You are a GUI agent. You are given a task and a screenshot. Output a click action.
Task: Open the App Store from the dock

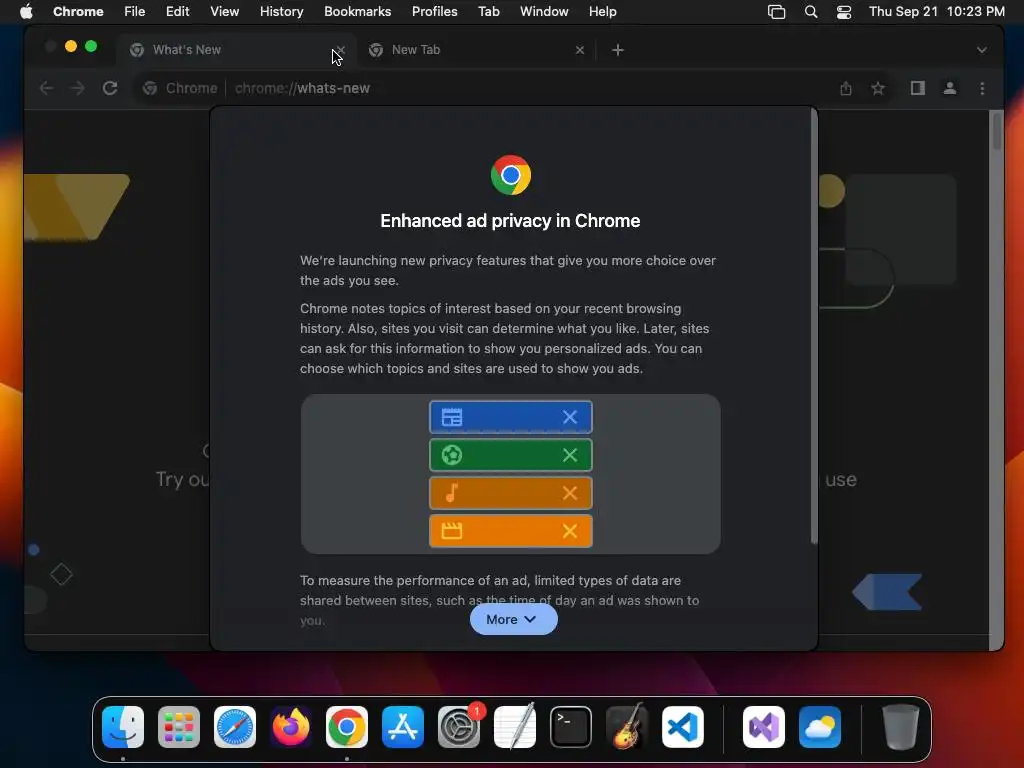coord(403,727)
